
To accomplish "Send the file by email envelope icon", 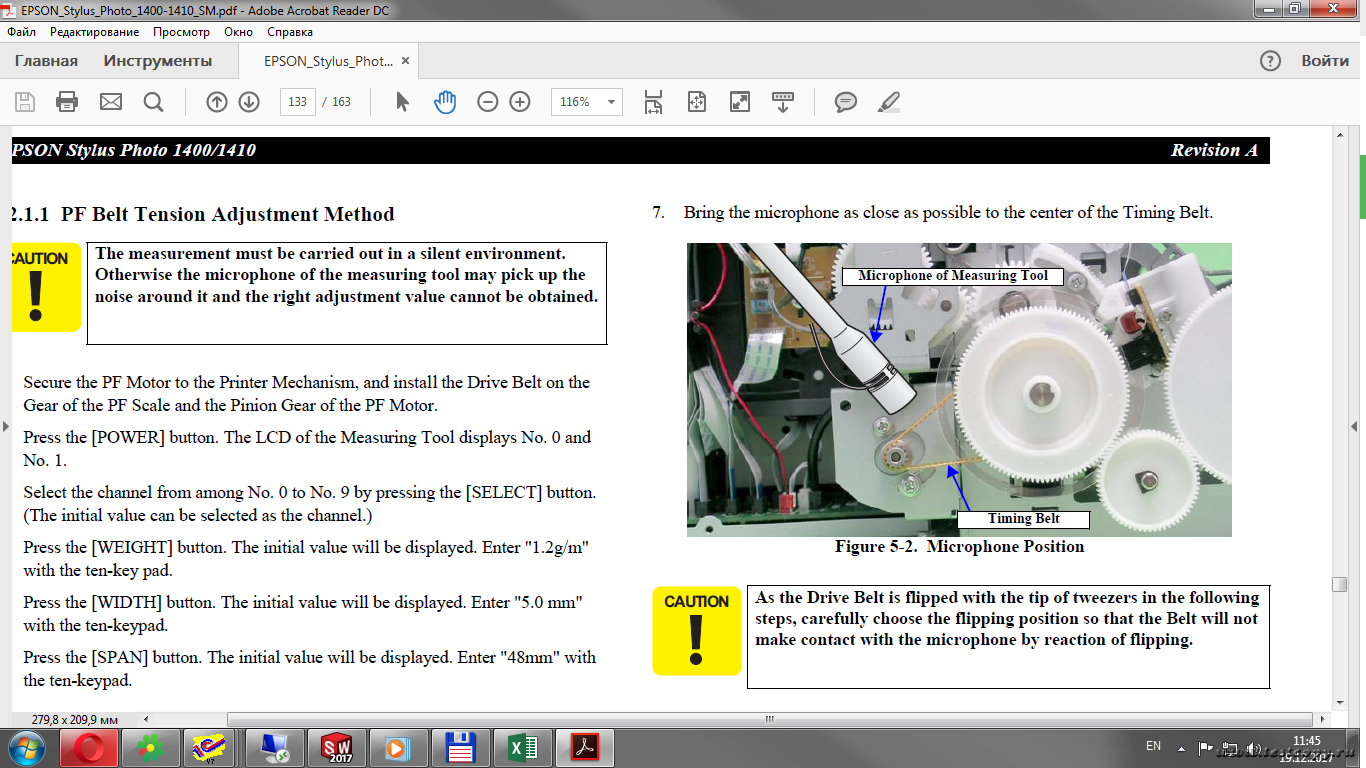I will [110, 102].
